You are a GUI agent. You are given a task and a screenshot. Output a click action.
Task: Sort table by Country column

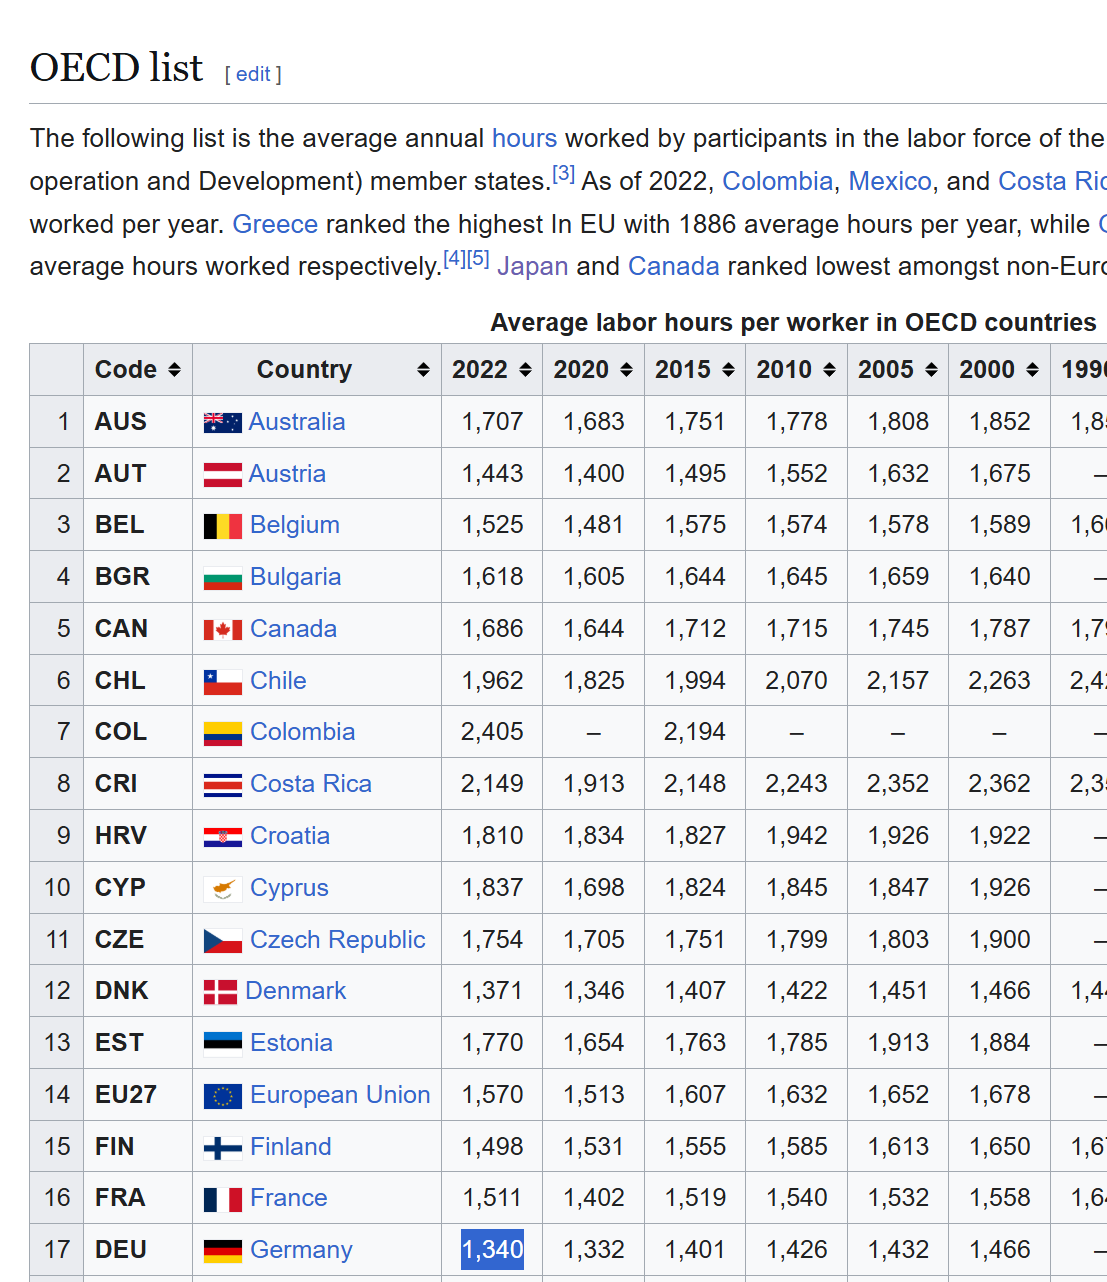[423, 370]
